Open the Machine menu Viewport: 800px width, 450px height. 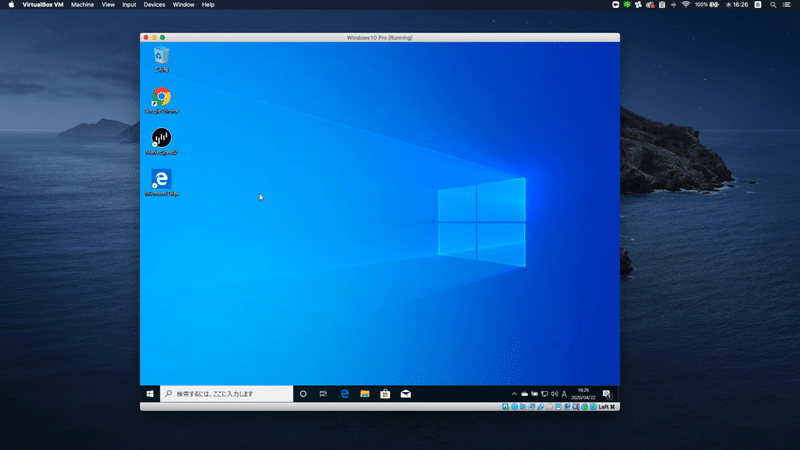click(82, 5)
